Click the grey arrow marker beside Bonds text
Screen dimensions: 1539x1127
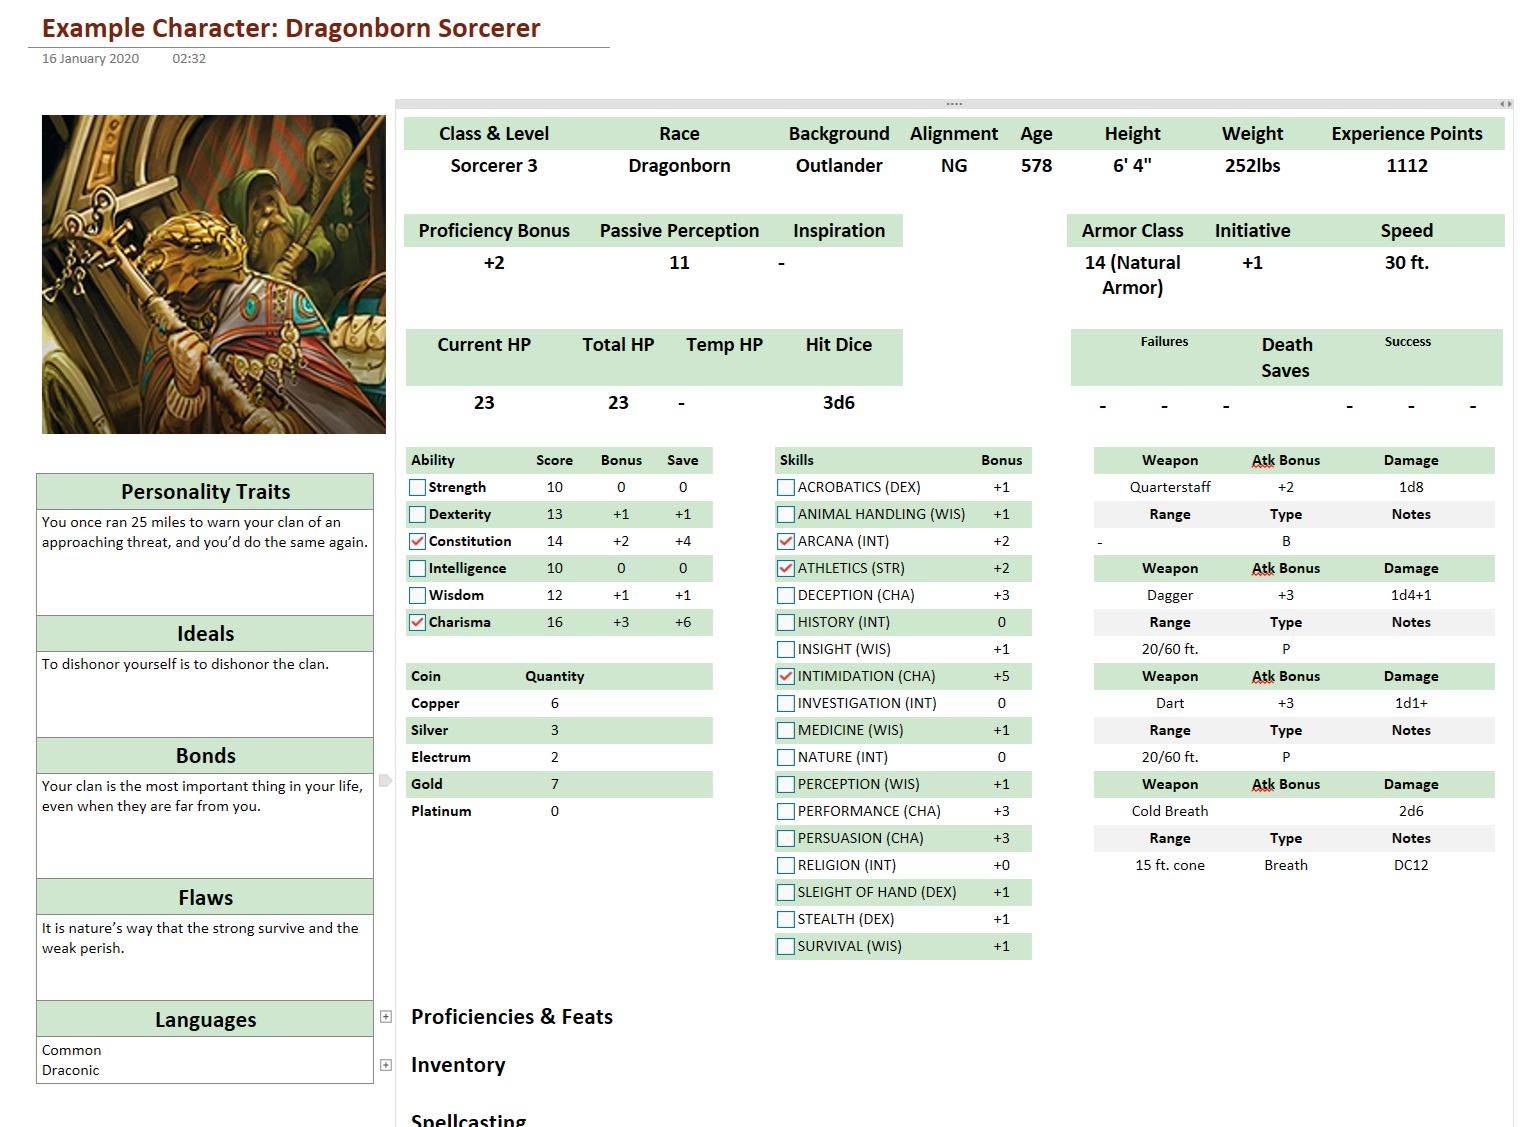(x=385, y=780)
